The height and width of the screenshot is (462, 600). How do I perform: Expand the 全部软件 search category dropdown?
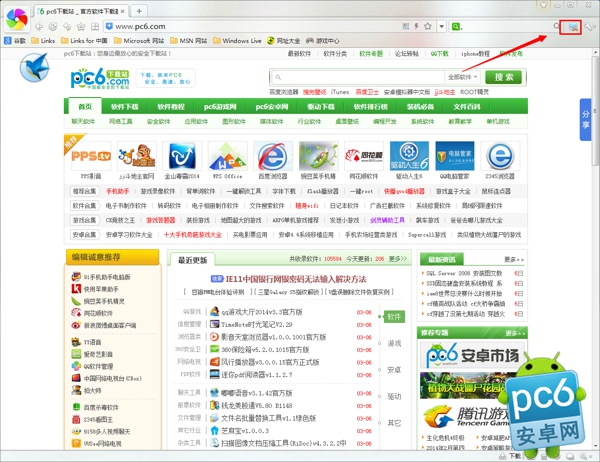[x=464, y=77]
